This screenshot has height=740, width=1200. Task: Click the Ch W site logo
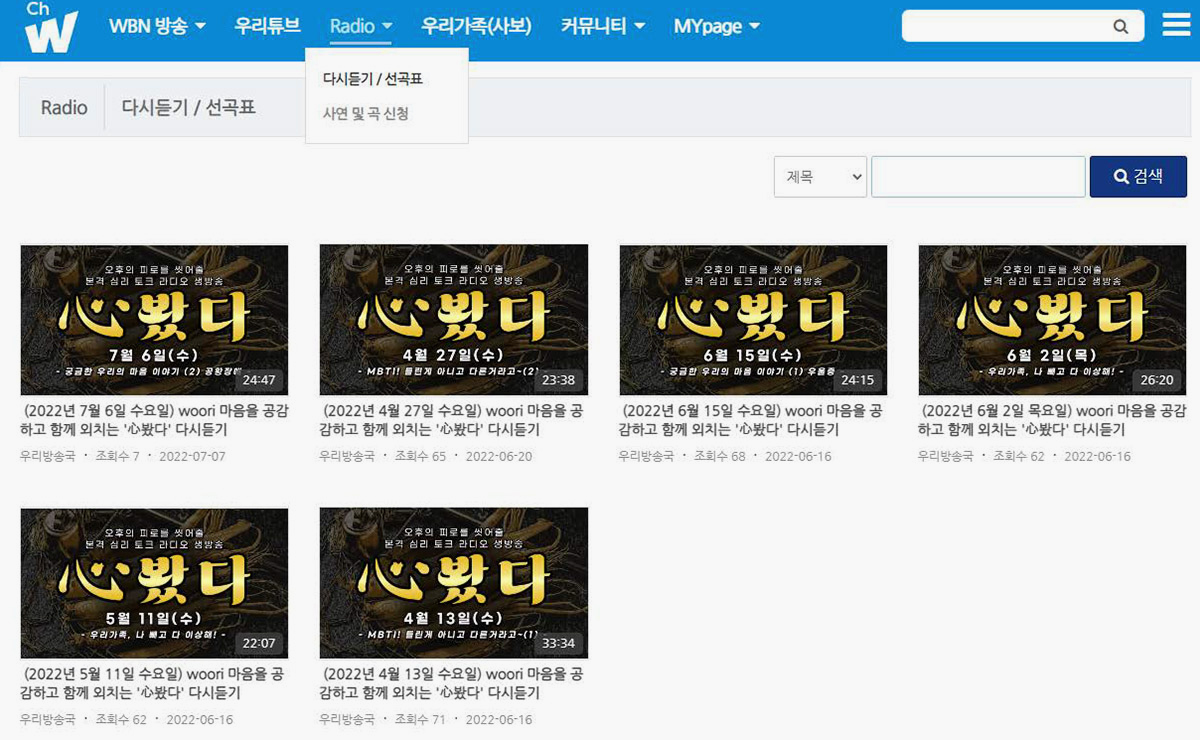(51, 28)
